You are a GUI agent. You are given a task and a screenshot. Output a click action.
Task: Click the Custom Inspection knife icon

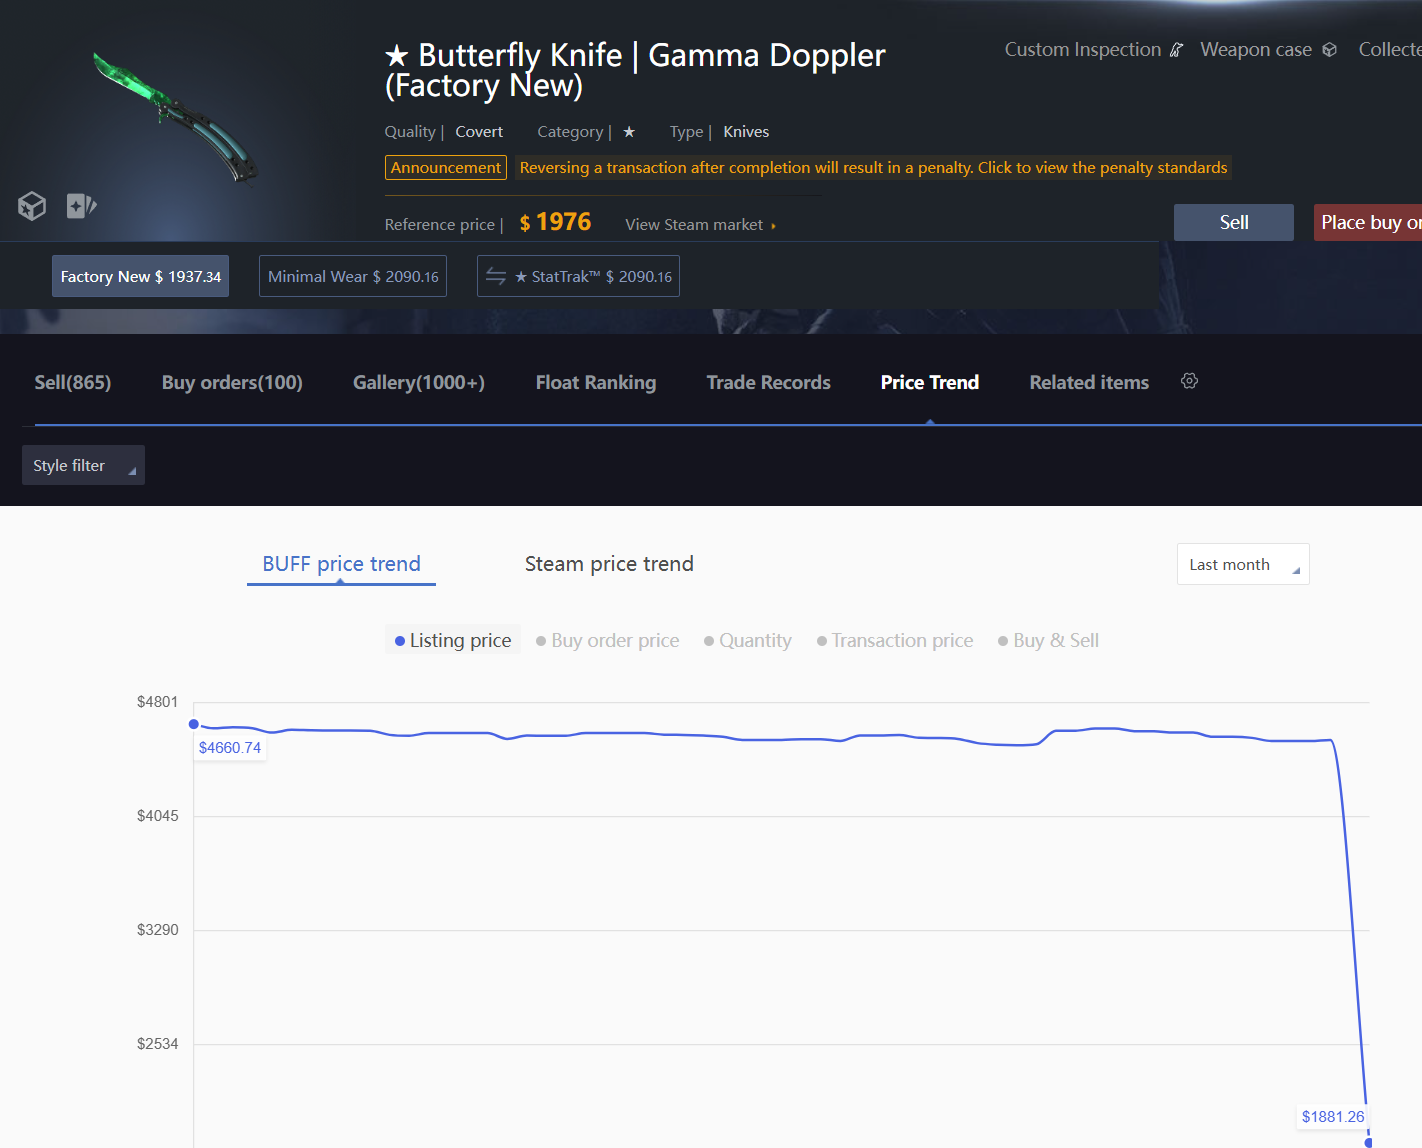pos(1177,50)
